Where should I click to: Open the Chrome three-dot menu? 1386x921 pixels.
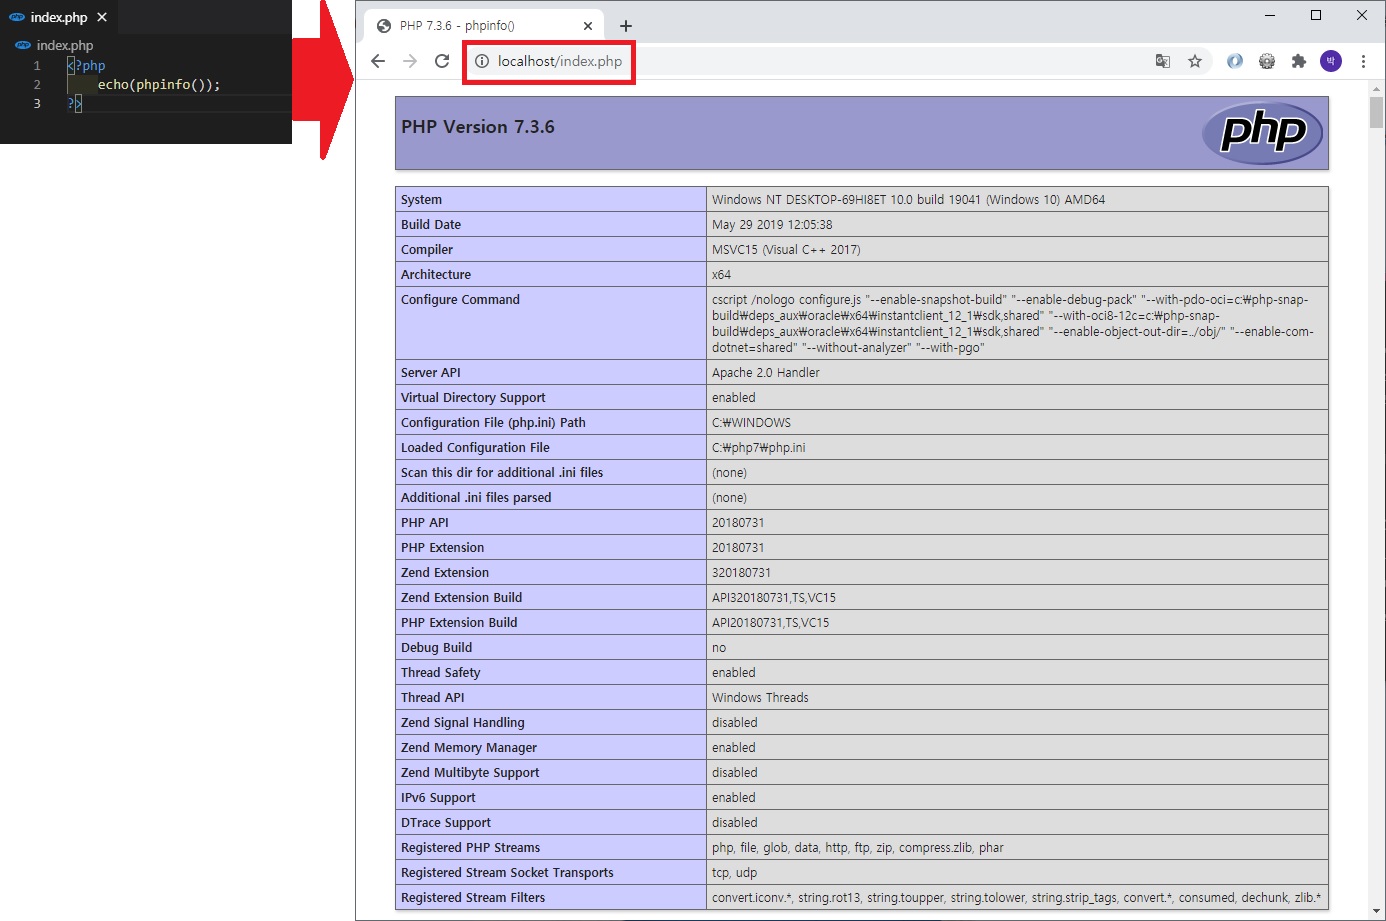pyautogui.click(x=1363, y=61)
